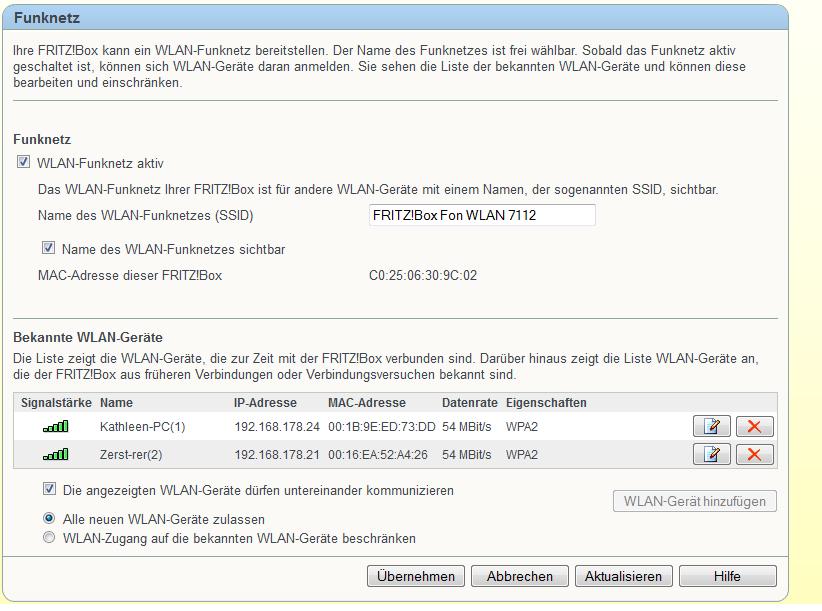Click WPA2 property of Zerst-rer(2)
Screen dimensions: 822x611
522,454
